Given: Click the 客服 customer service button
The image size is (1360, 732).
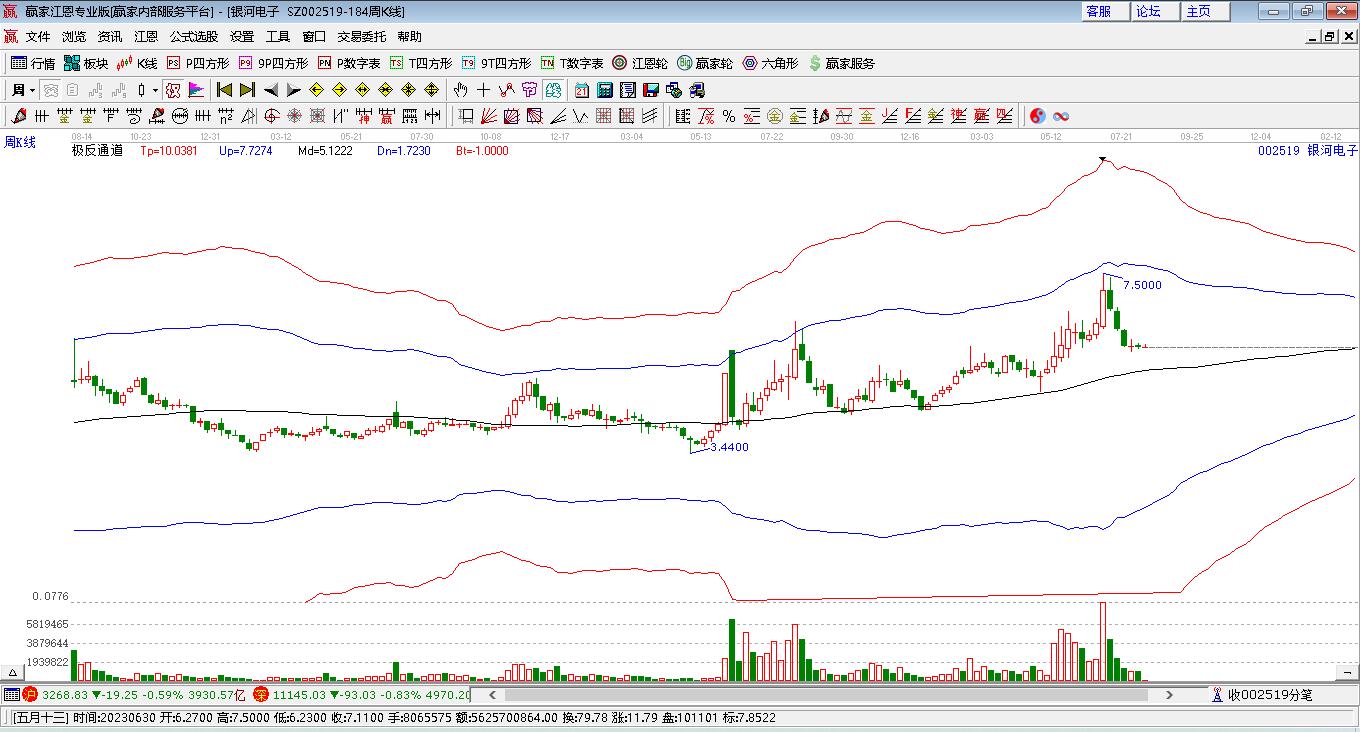Looking at the screenshot, I should click(1098, 11).
